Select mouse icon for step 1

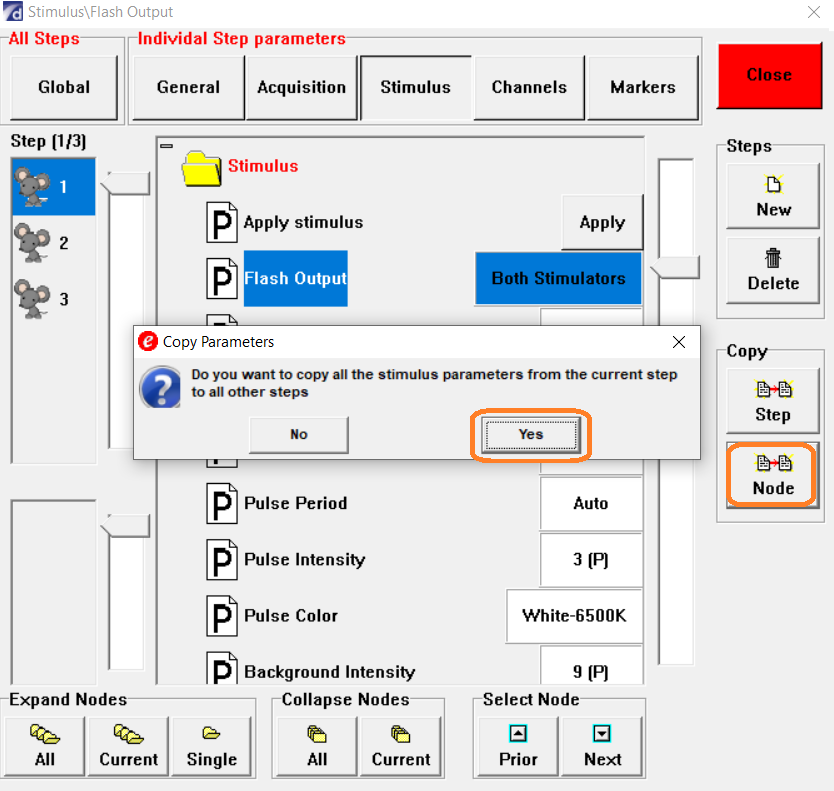tap(32, 187)
